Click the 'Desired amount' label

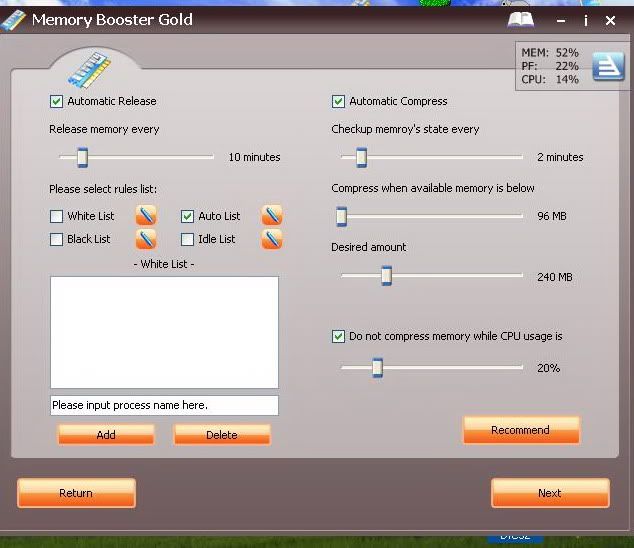[369, 247]
